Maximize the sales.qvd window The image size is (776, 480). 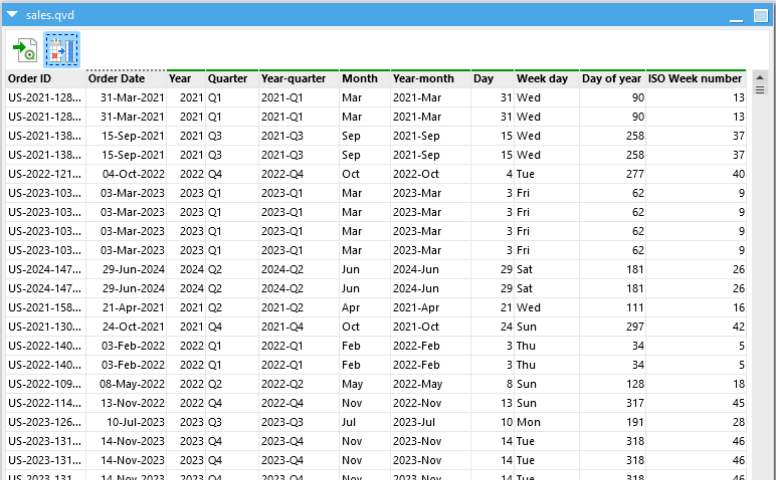coord(761,16)
